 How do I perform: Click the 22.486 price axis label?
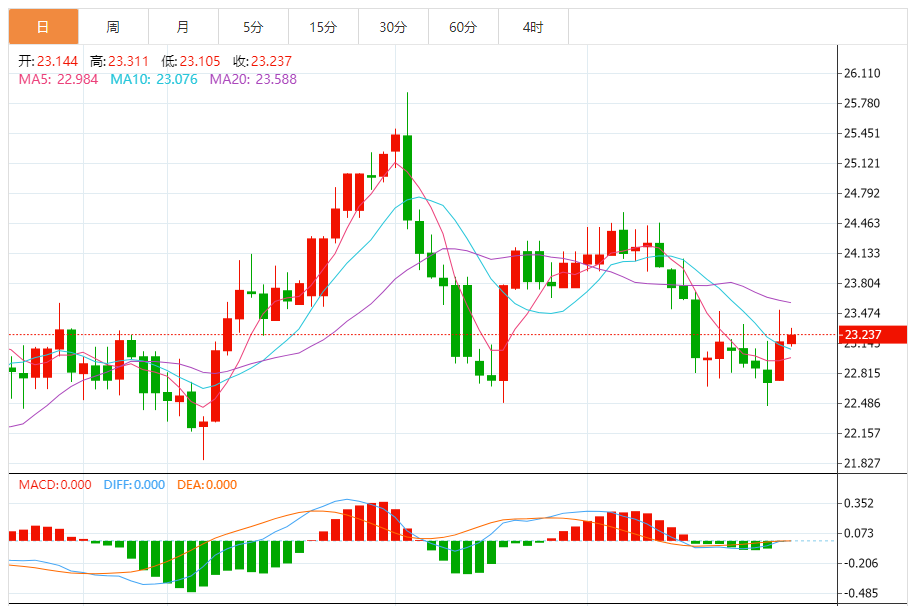(862, 403)
